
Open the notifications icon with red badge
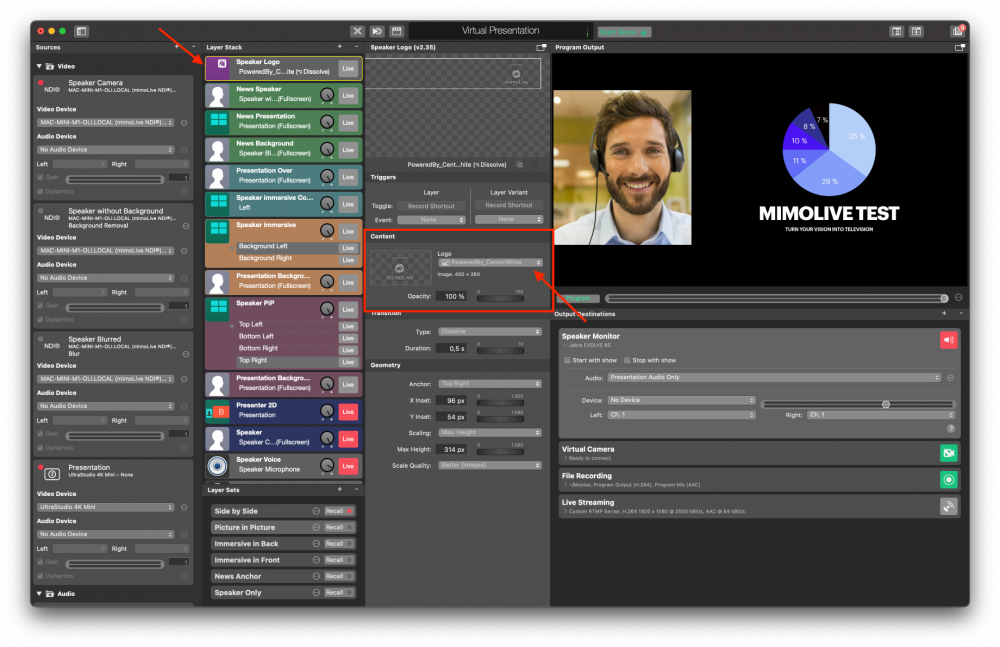click(957, 31)
